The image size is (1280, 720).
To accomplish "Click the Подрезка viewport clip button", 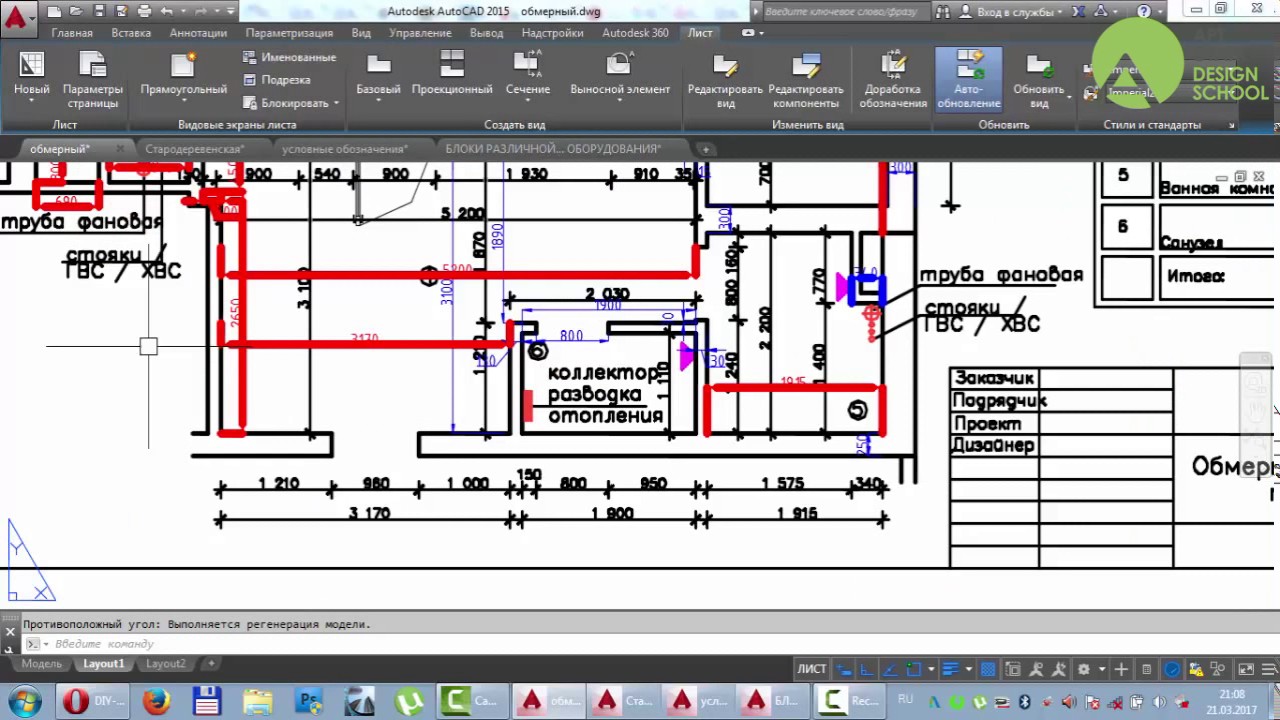I will tap(277, 80).
